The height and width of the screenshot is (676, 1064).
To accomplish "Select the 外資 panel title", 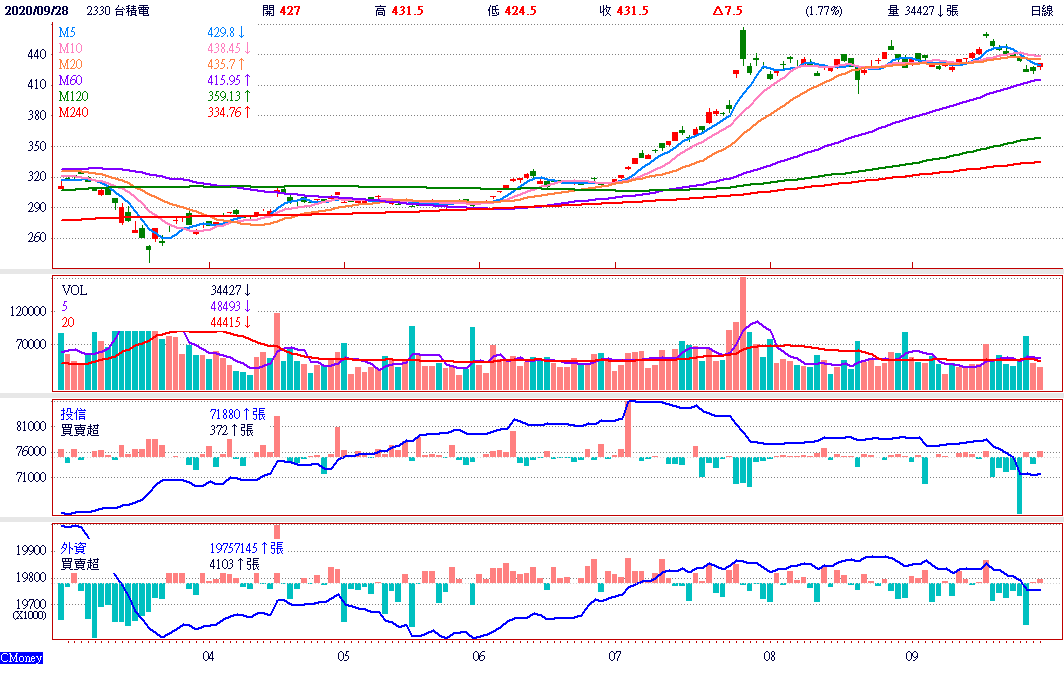I will point(73,548).
